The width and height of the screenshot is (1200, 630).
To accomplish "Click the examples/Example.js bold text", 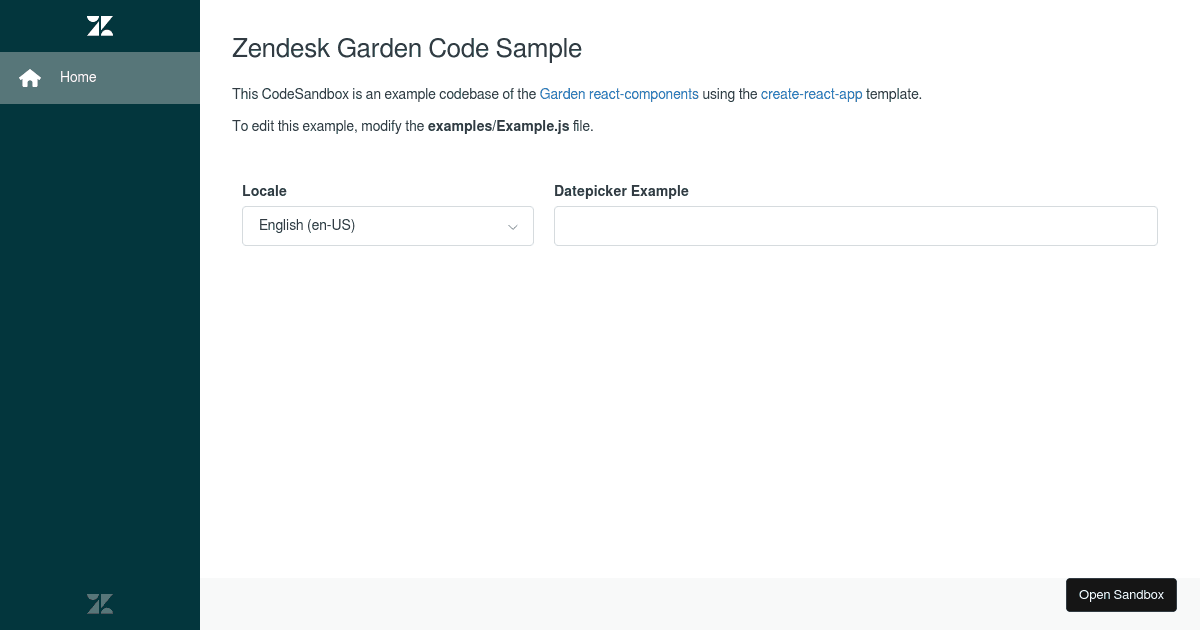I will [x=498, y=126].
